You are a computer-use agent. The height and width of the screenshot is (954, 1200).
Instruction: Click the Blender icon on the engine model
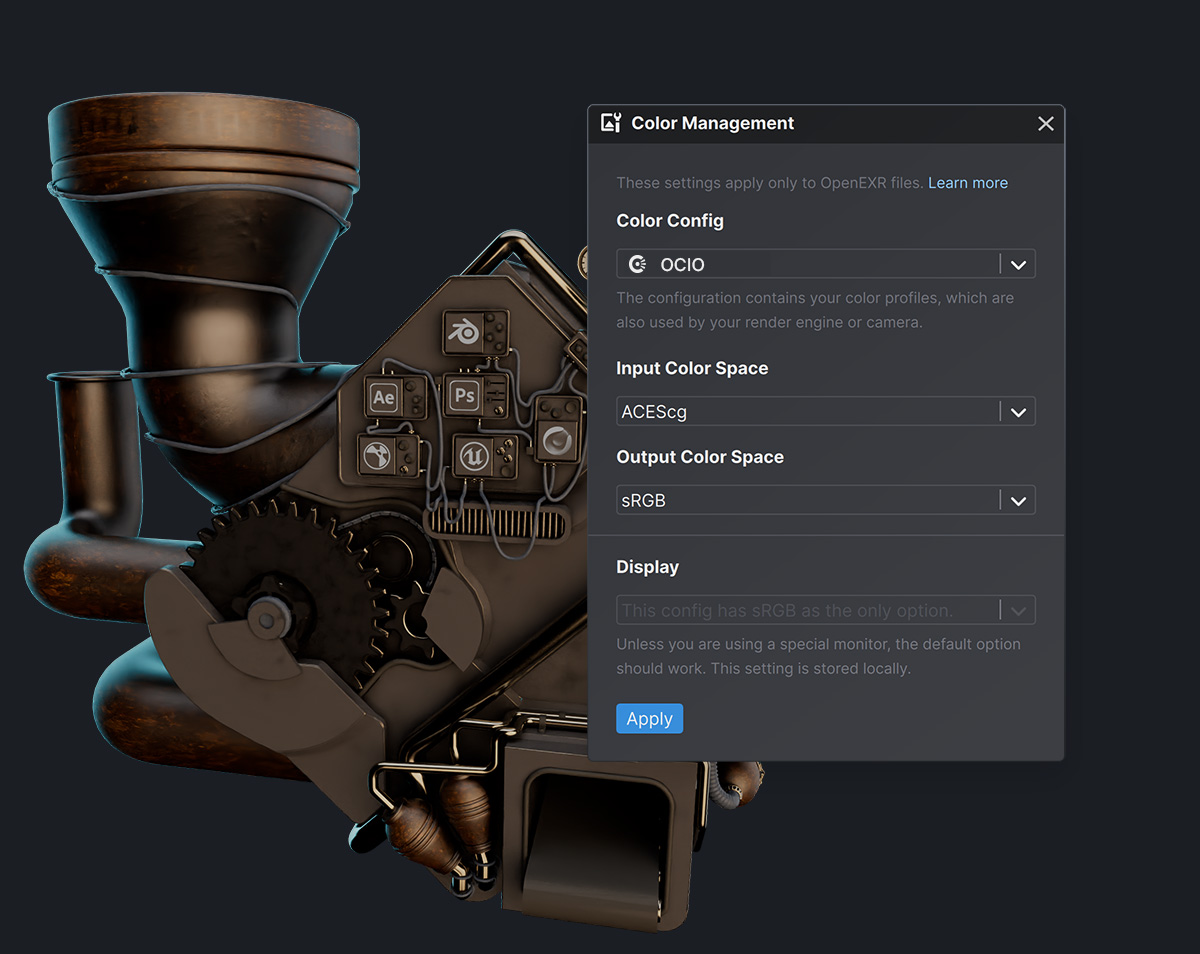coord(463,331)
